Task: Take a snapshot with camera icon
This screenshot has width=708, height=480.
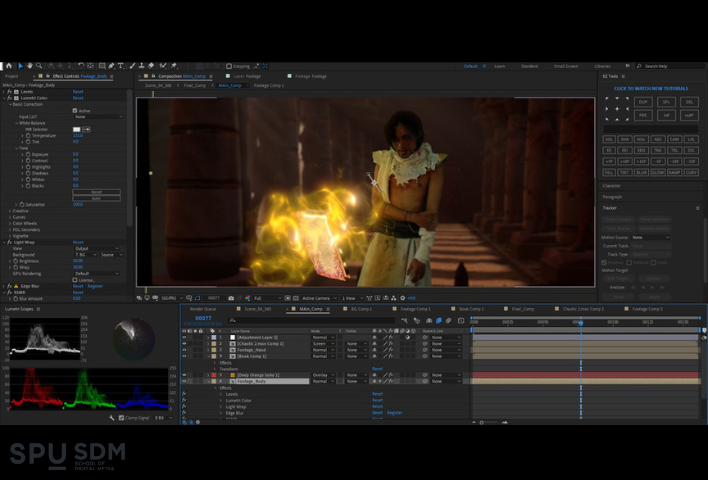Action: point(231,298)
